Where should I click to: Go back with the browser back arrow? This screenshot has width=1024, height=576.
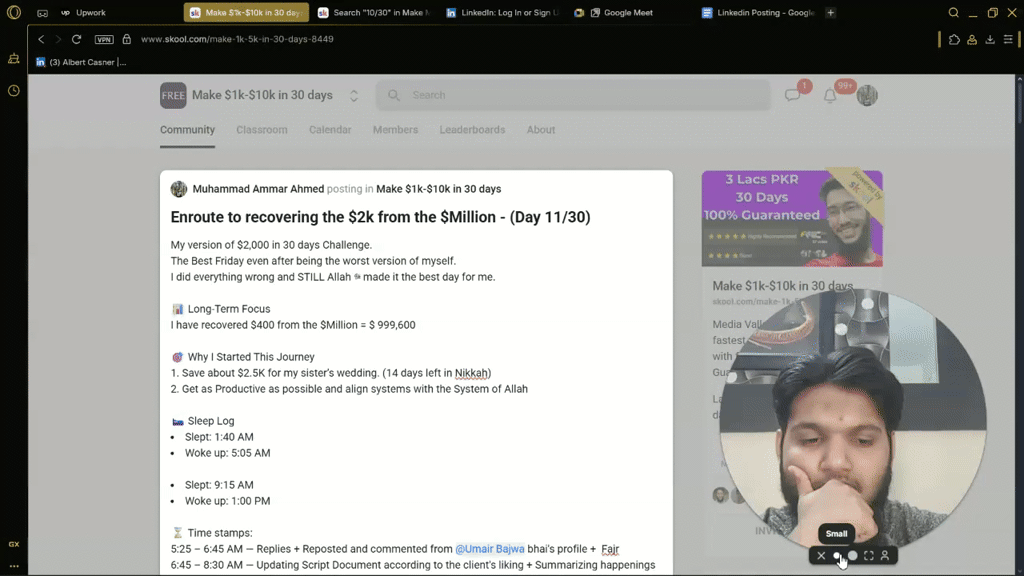pyautogui.click(x=41, y=39)
